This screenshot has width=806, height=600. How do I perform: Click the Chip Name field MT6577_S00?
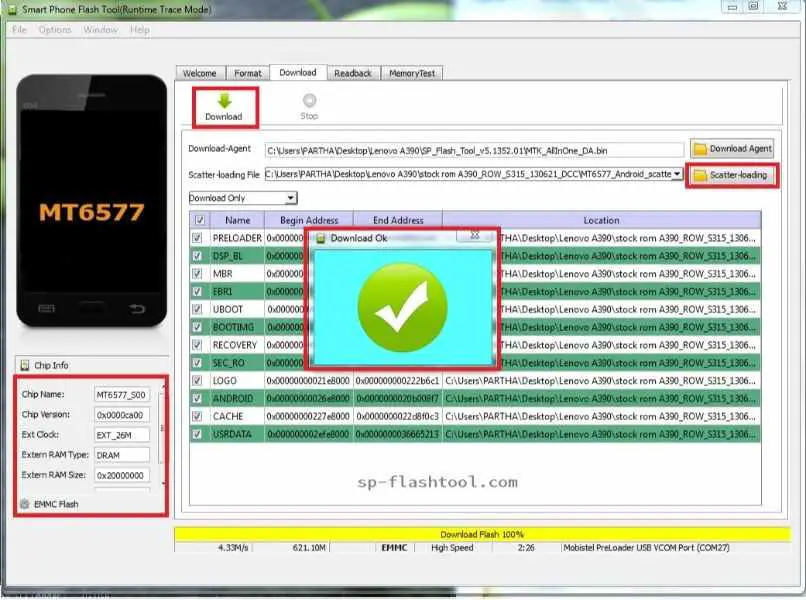click(x=122, y=395)
